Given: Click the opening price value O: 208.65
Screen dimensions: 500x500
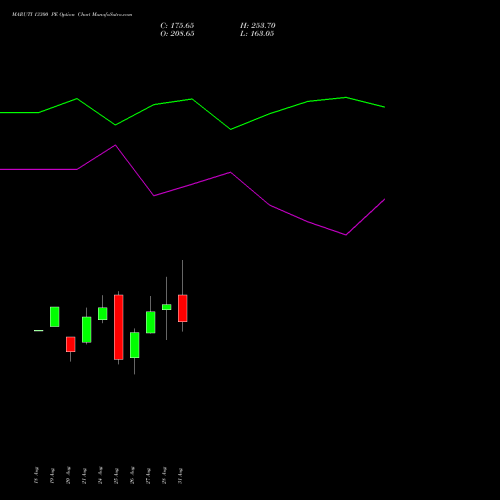Looking at the screenshot, I should tap(177, 34).
